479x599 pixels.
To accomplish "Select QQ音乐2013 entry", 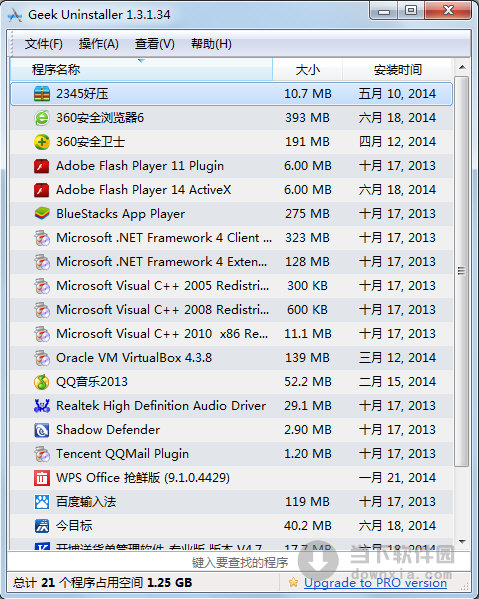I will pos(92,382).
